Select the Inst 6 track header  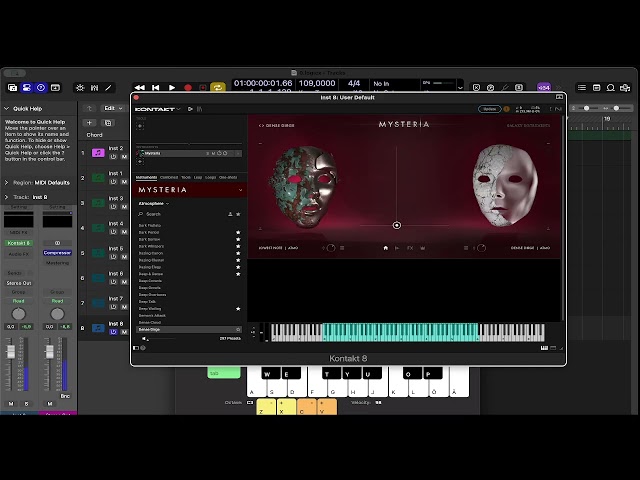tap(104, 278)
